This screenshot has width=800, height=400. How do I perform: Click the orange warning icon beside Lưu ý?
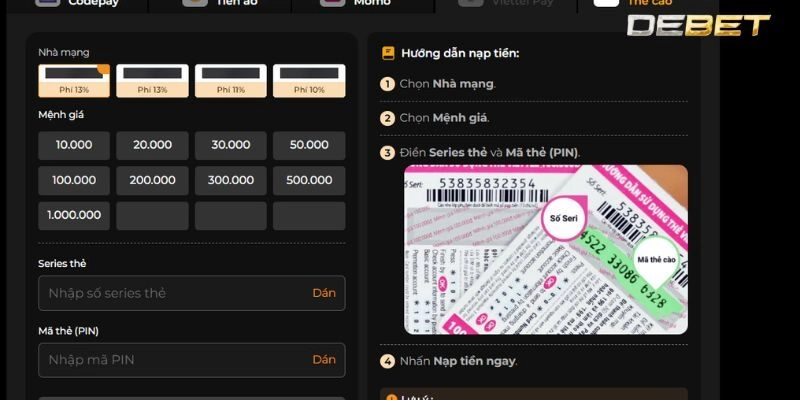click(x=392, y=397)
